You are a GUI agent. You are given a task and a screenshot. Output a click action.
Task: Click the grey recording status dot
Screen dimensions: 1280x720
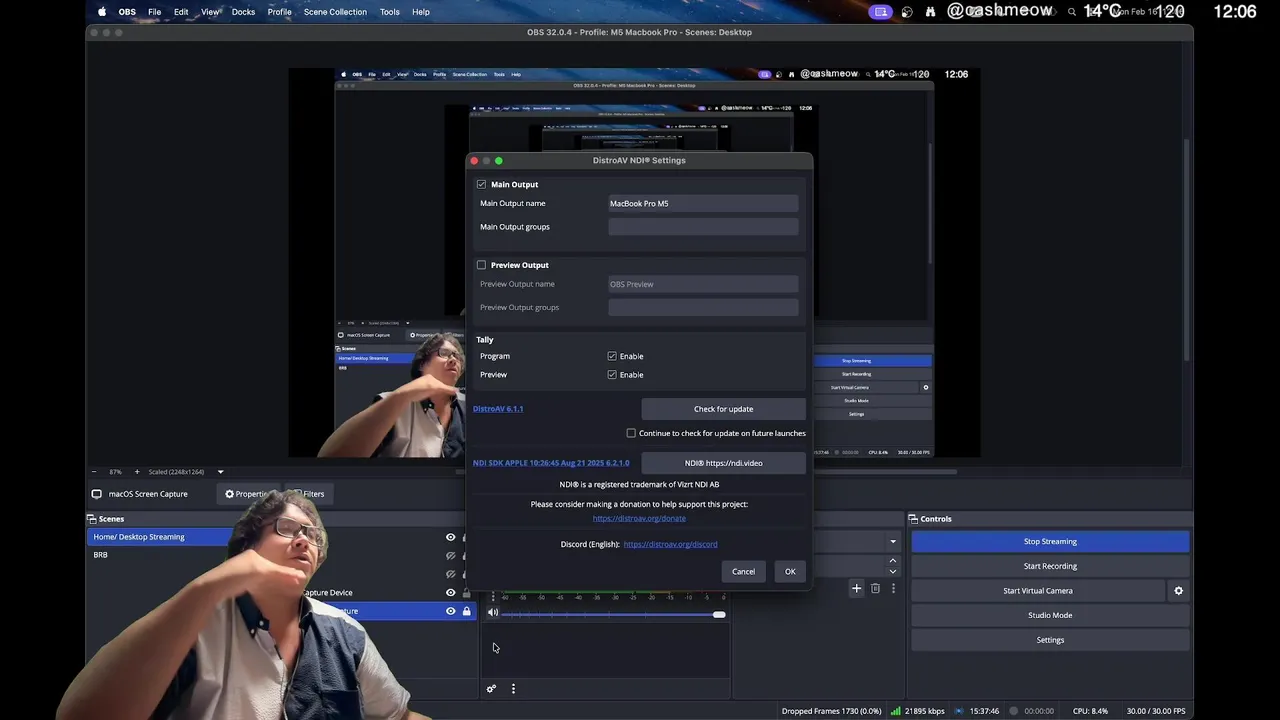point(1013,711)
